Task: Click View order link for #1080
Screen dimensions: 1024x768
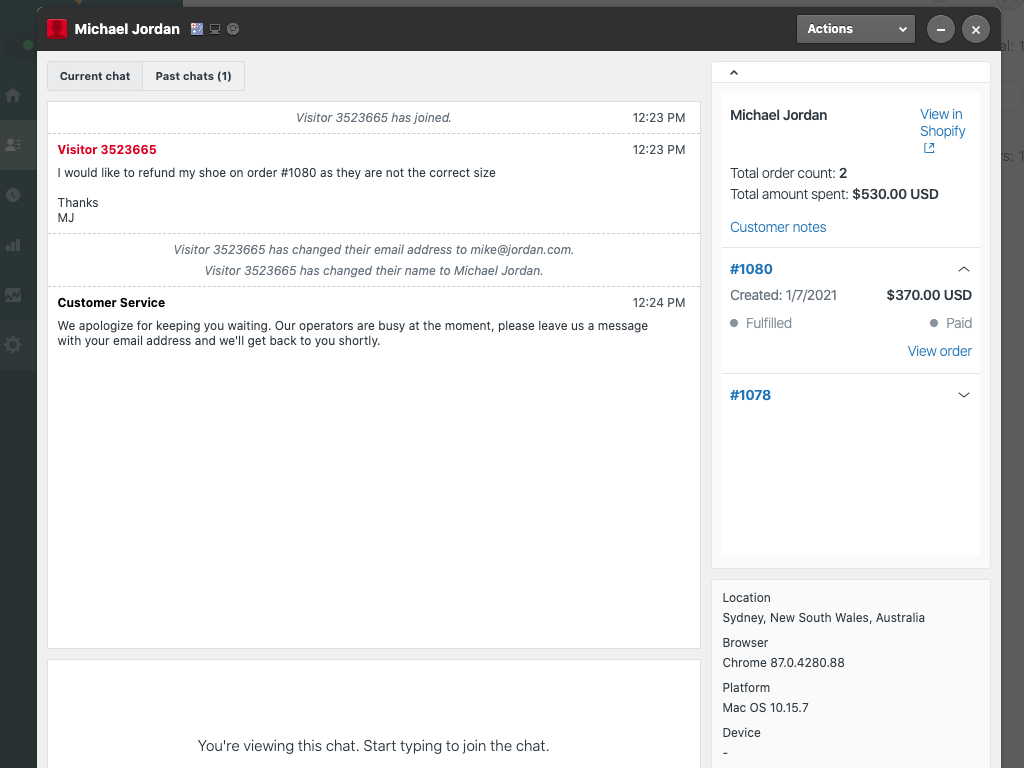Action: (939, 351)
